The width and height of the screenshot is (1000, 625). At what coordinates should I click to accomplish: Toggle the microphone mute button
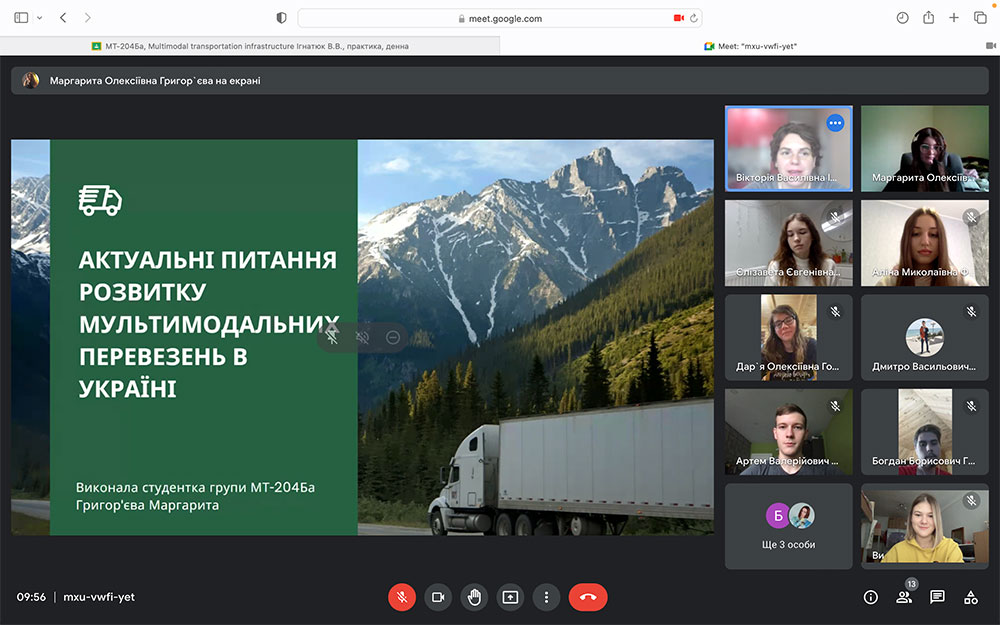pyautogui.click(x=402, y=597)
